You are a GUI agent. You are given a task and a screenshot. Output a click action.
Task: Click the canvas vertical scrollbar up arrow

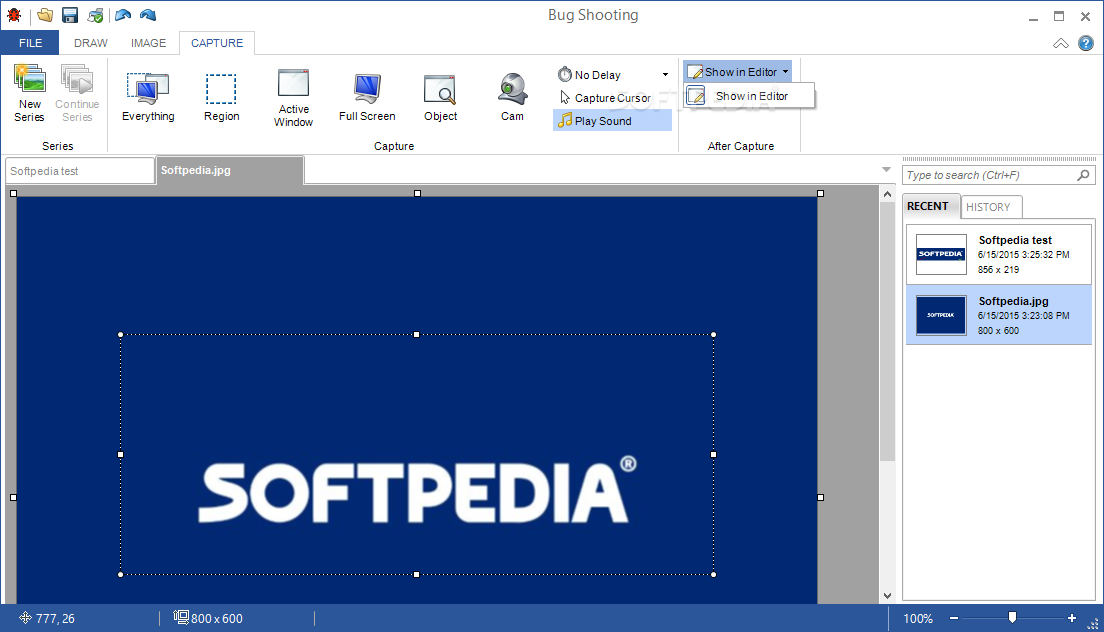pyautogui.click(x=887, y=194)
